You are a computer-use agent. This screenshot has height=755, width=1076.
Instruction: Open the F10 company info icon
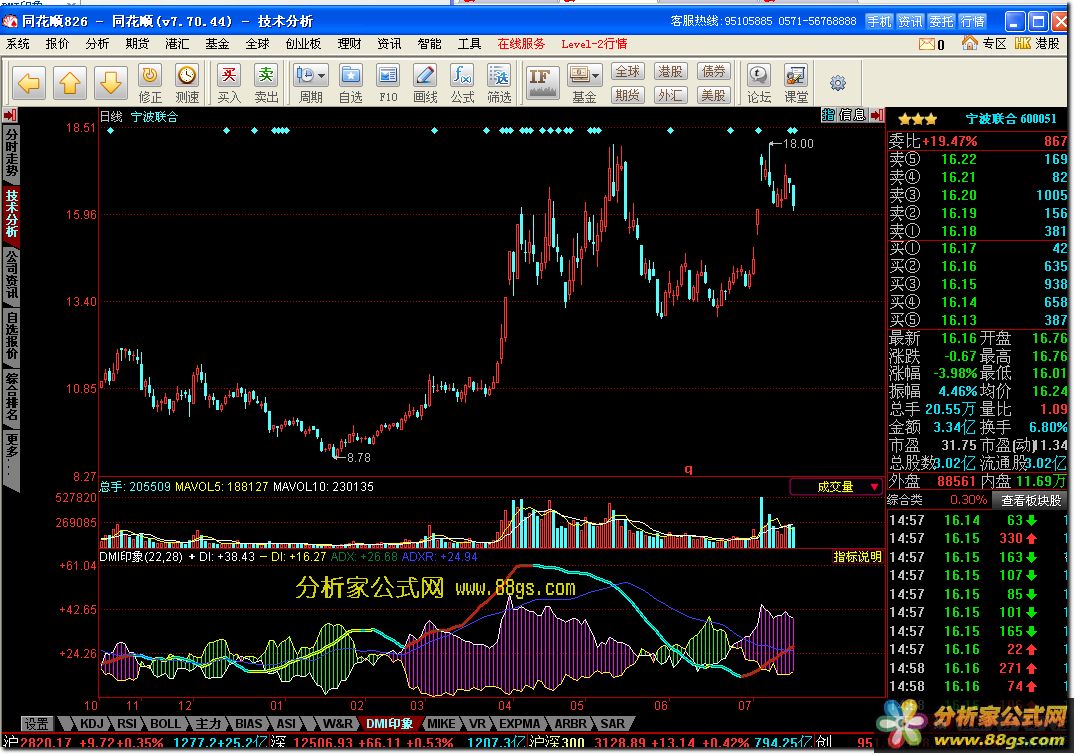click(x=388, y=84)
